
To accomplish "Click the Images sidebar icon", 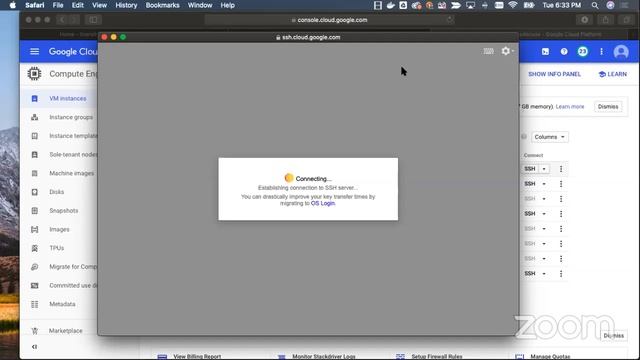I will [x=35, y=229].
